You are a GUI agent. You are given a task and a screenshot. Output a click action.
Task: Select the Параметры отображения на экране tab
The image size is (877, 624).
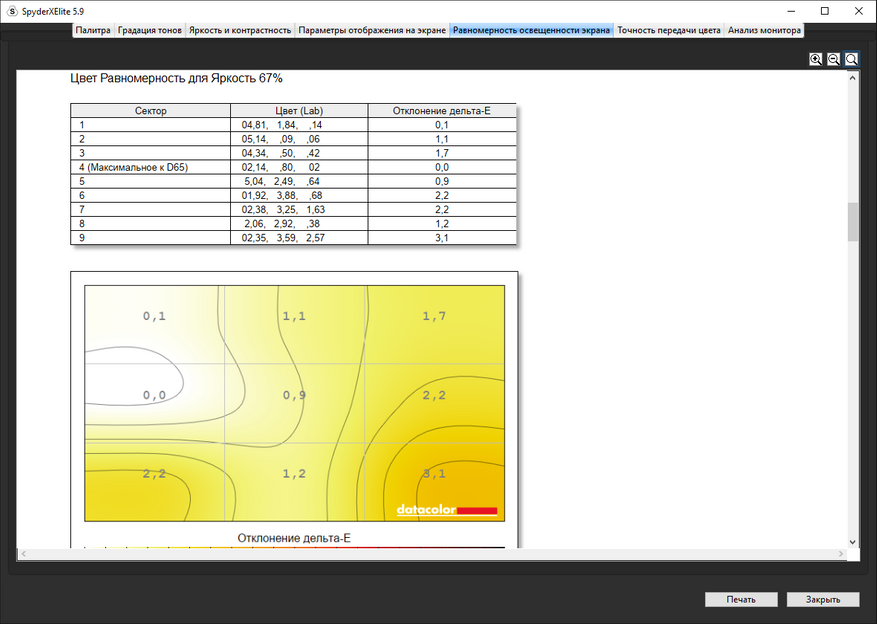coord(372,30)
